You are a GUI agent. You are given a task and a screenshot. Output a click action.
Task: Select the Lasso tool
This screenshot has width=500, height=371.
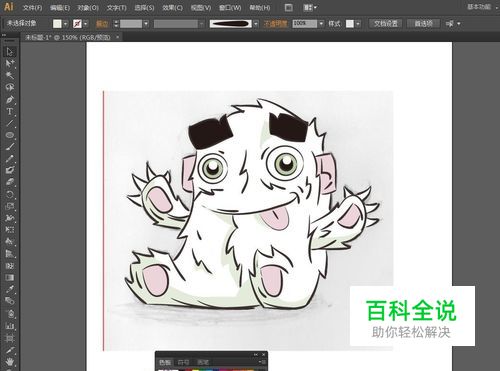point(9,87)
